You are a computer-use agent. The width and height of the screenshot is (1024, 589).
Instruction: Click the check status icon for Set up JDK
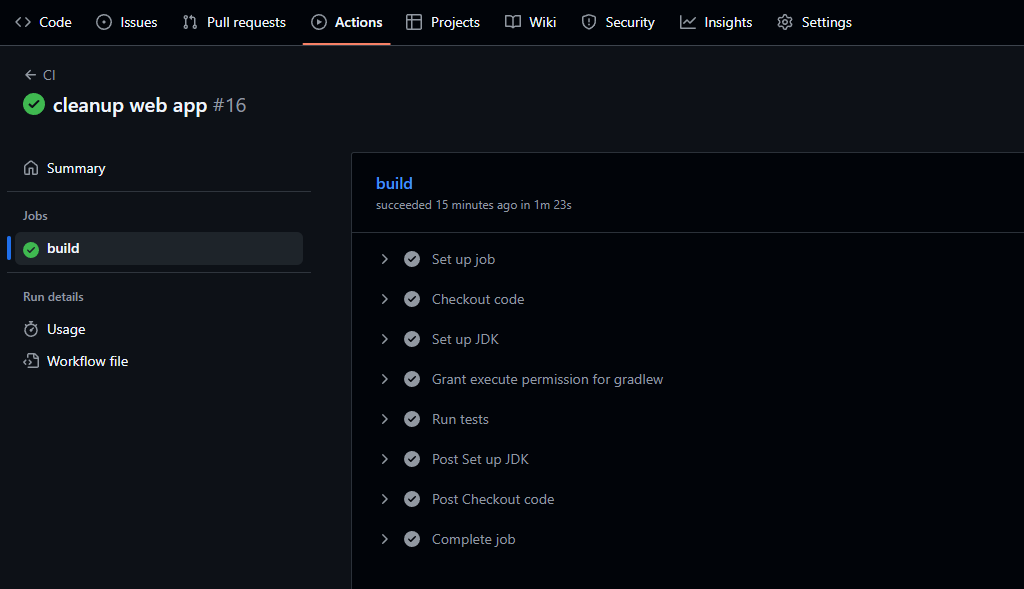411,339
